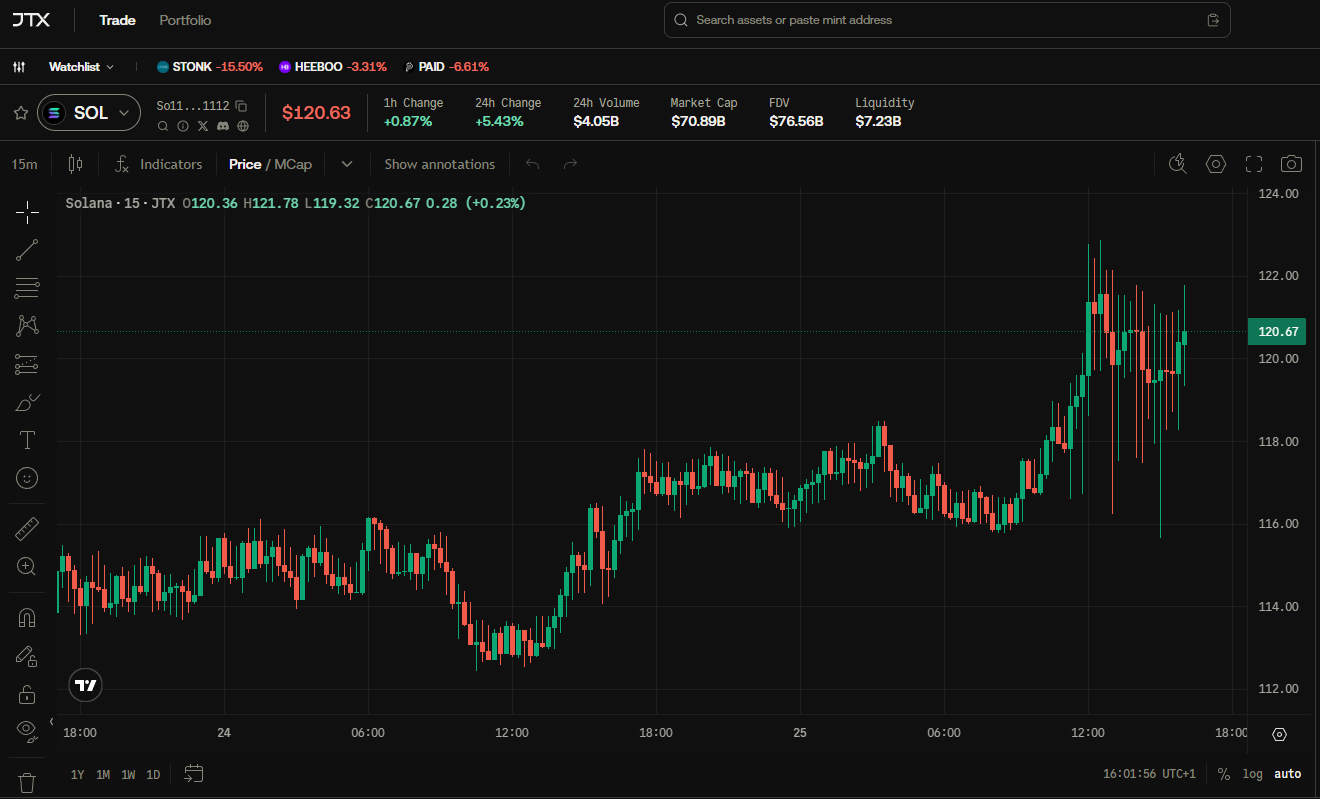Viewport: 1320px width, 799px height.
Task: Add SOL to favorites with star
Action: click(20, 113)
